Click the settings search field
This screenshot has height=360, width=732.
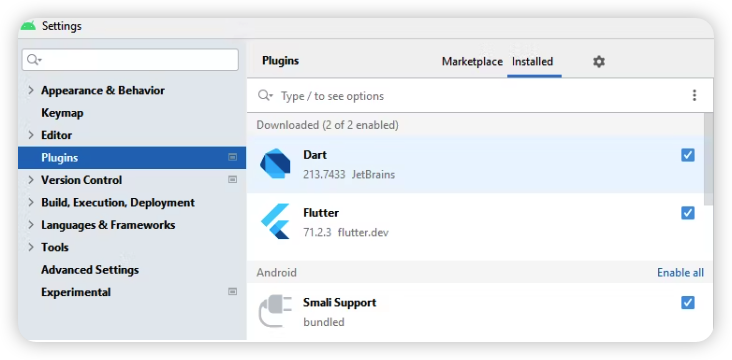click(130, 60)
